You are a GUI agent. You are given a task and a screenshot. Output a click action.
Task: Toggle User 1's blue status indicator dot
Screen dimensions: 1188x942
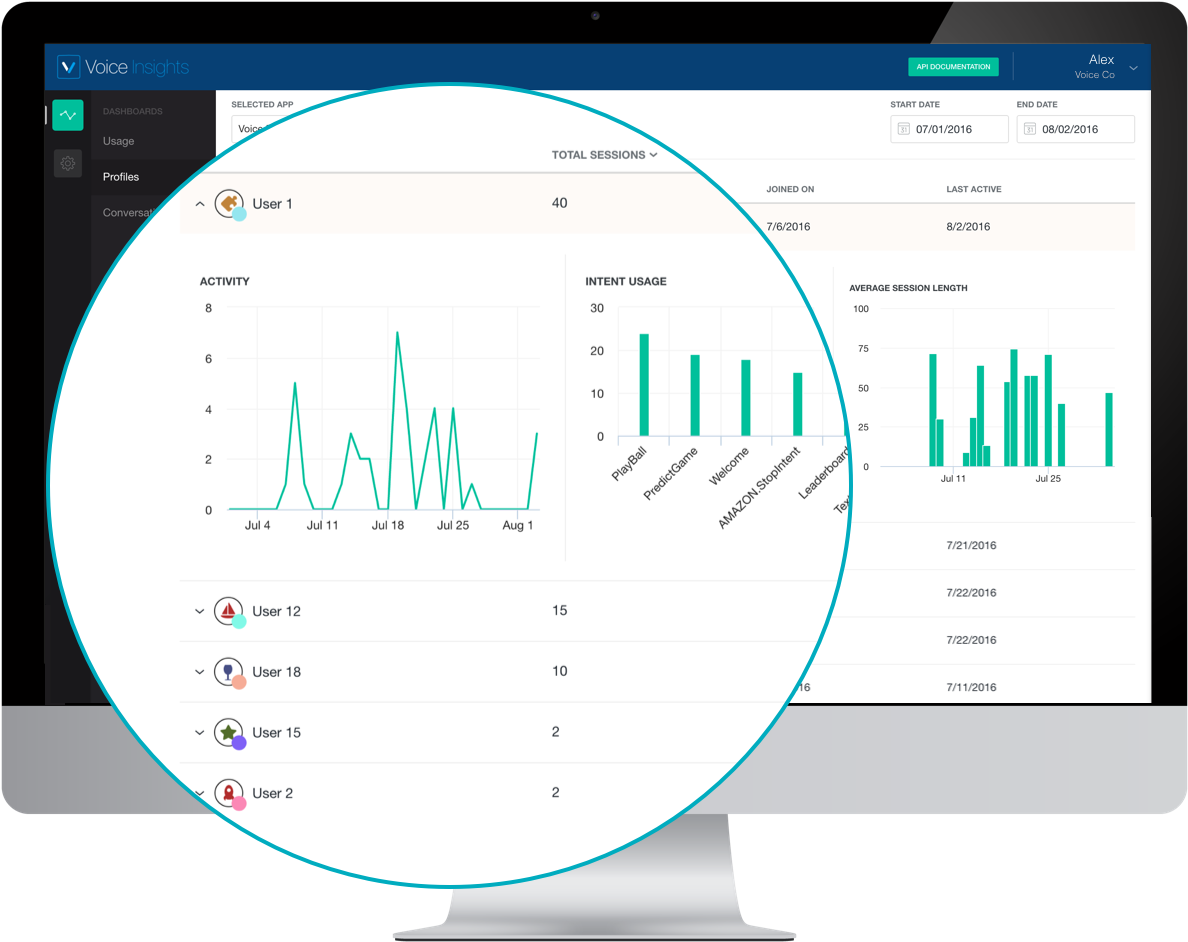point(240,214)
